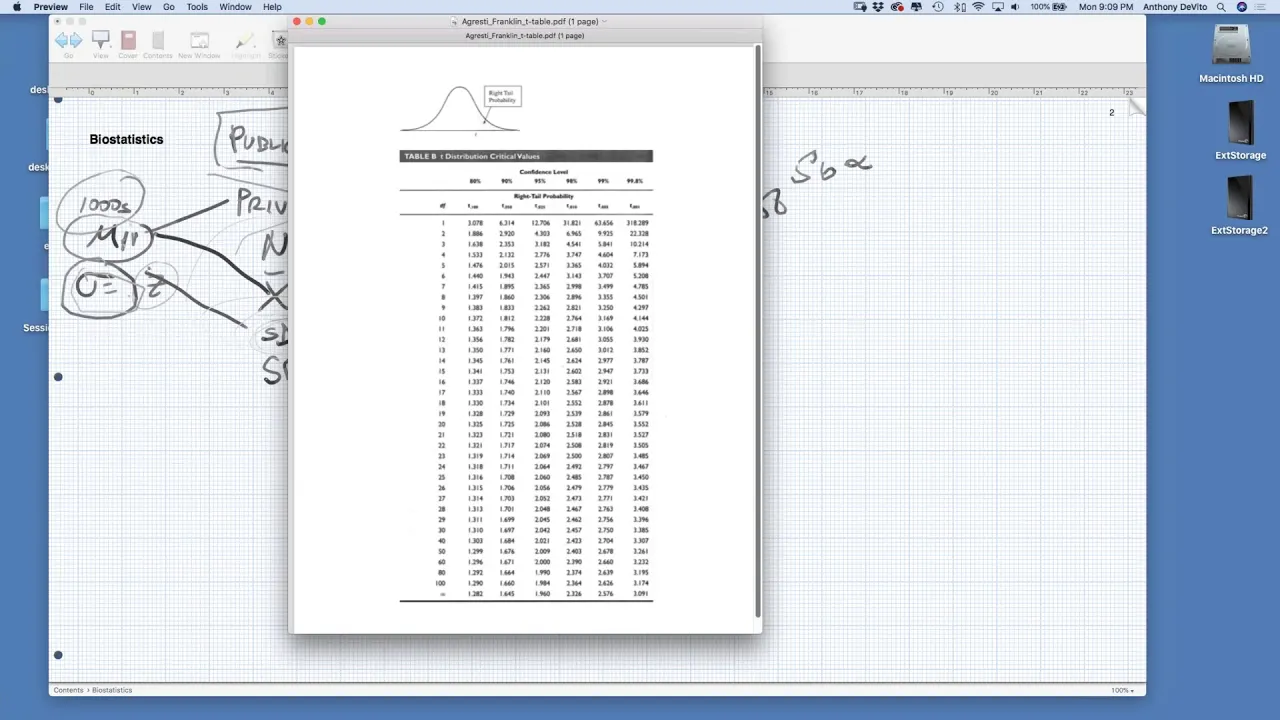The width and height of the screenshot is (1280, 720).
Task: Click the Cover toolbar icon
Action: [x=128, y=42]
